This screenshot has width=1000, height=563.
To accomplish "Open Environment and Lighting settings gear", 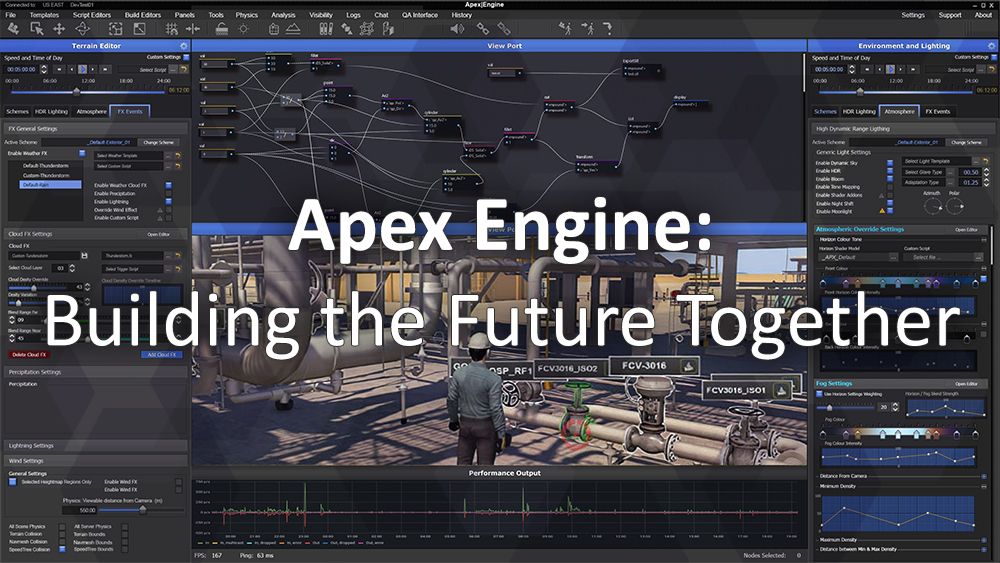I will point(992,46).
